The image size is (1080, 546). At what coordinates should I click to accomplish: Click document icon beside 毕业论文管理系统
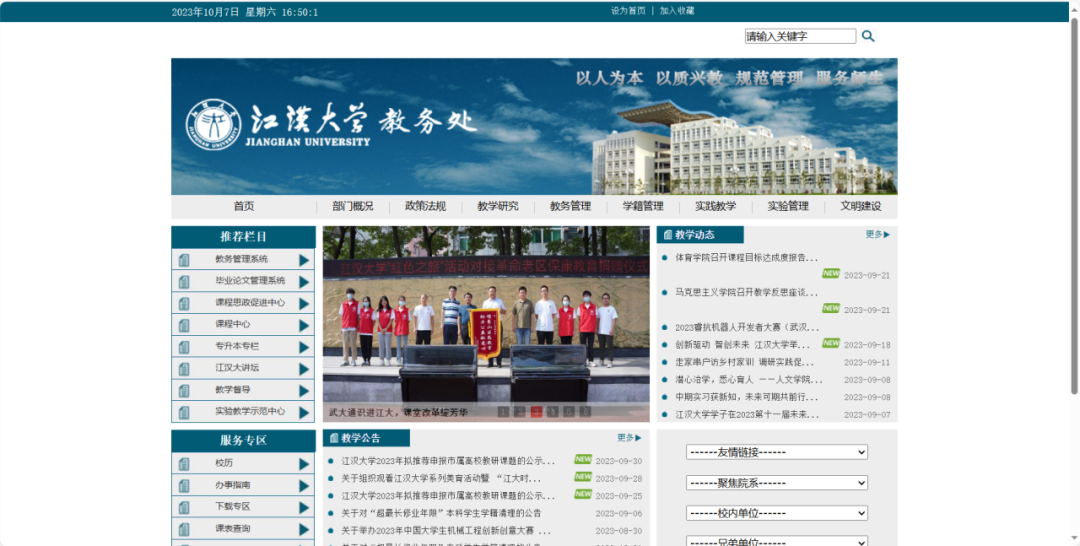[x=184, y=282]
